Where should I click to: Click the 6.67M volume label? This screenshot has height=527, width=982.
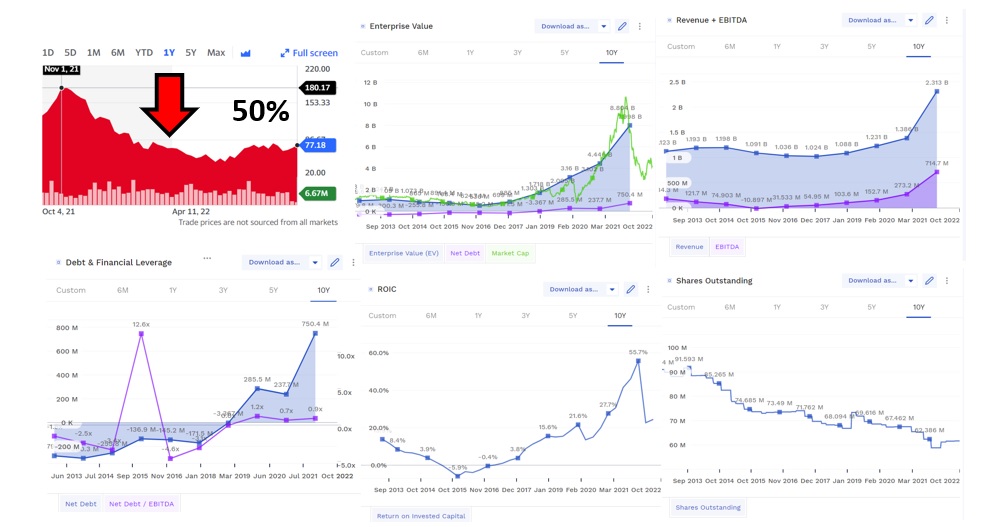click(x=318, y=193)
